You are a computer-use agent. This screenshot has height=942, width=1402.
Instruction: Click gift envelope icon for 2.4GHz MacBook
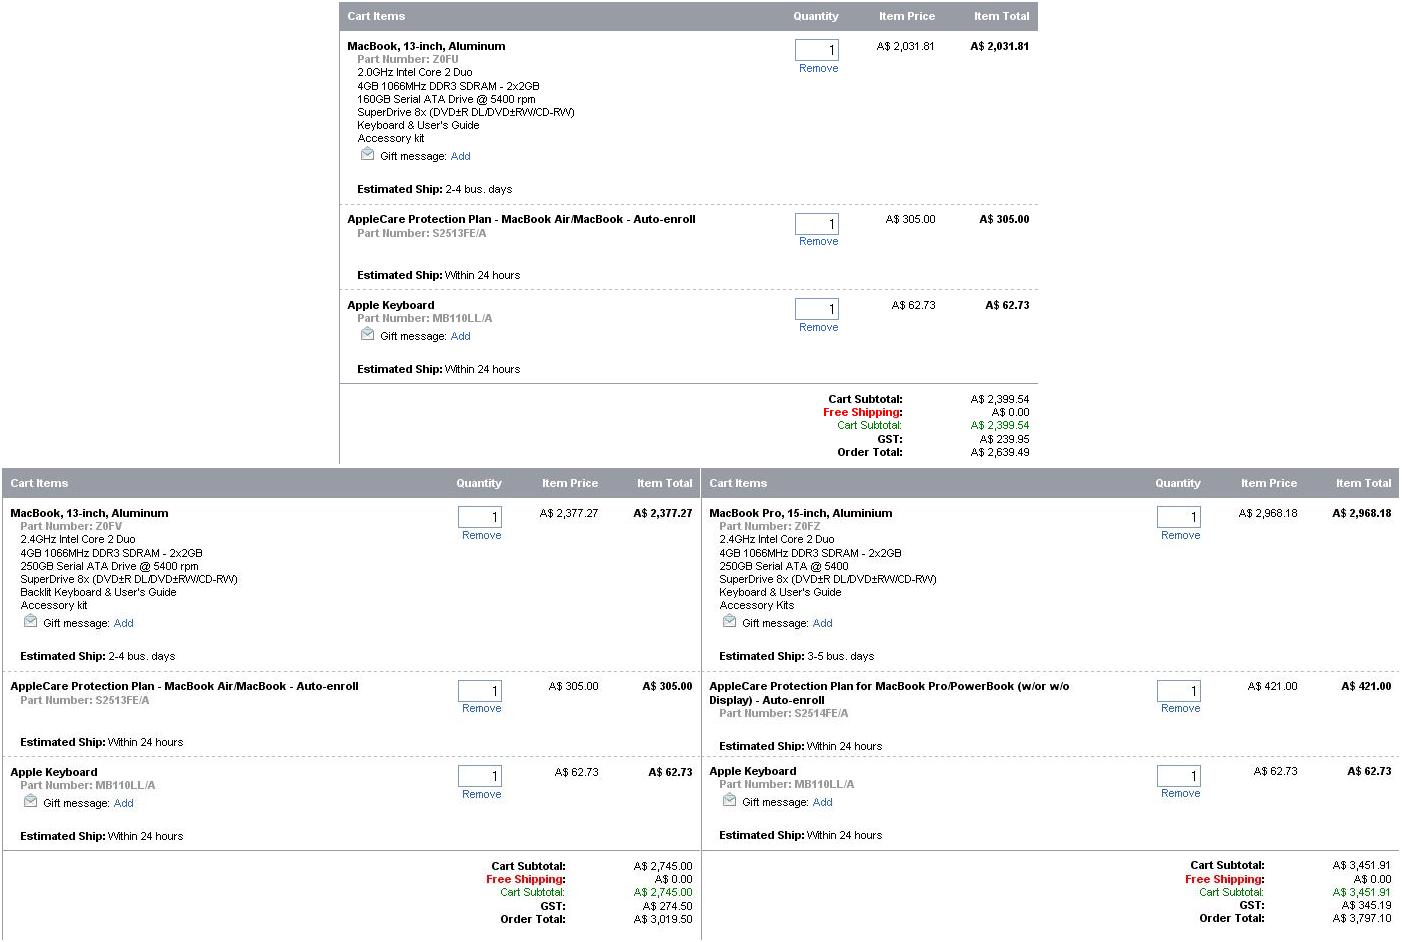30,622
